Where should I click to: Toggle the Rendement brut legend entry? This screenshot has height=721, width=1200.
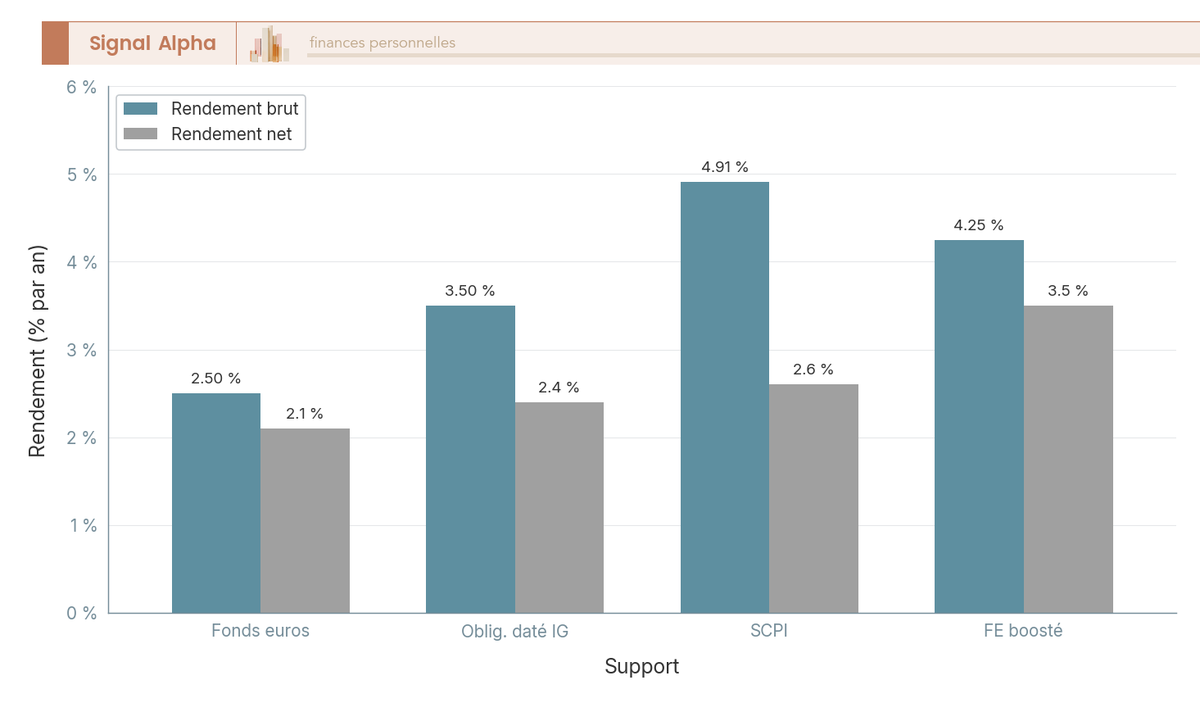click(x=211, y=109)
